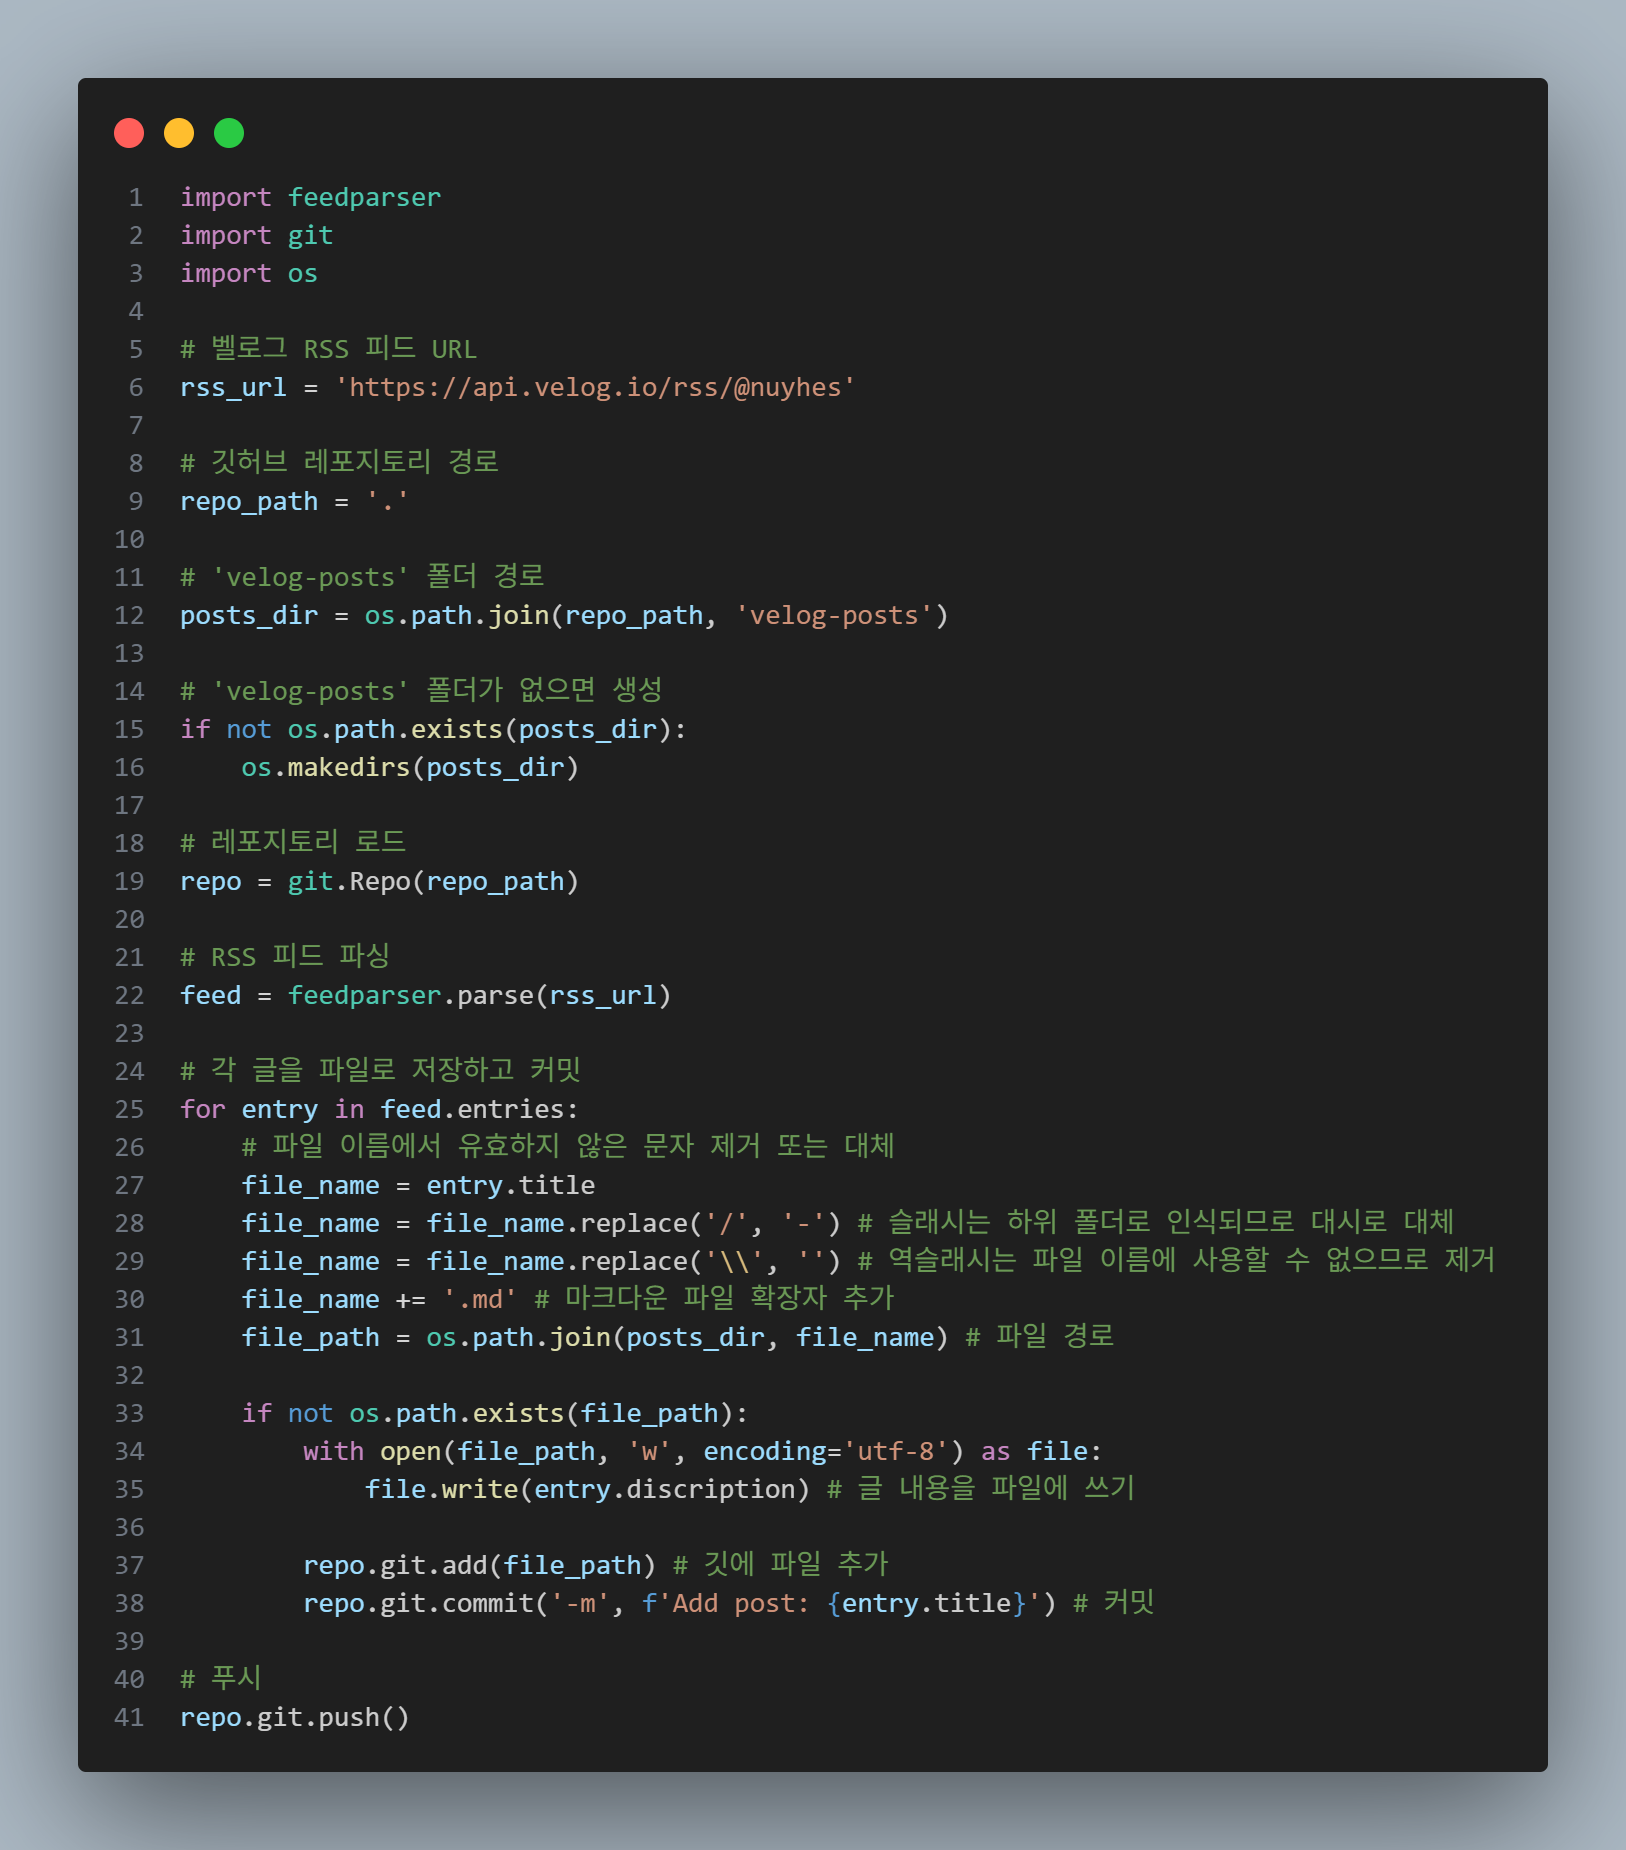This screenshot has height=1850, width=1626.
Task: Click the repo_path assignment line
Action: point(294,501)
